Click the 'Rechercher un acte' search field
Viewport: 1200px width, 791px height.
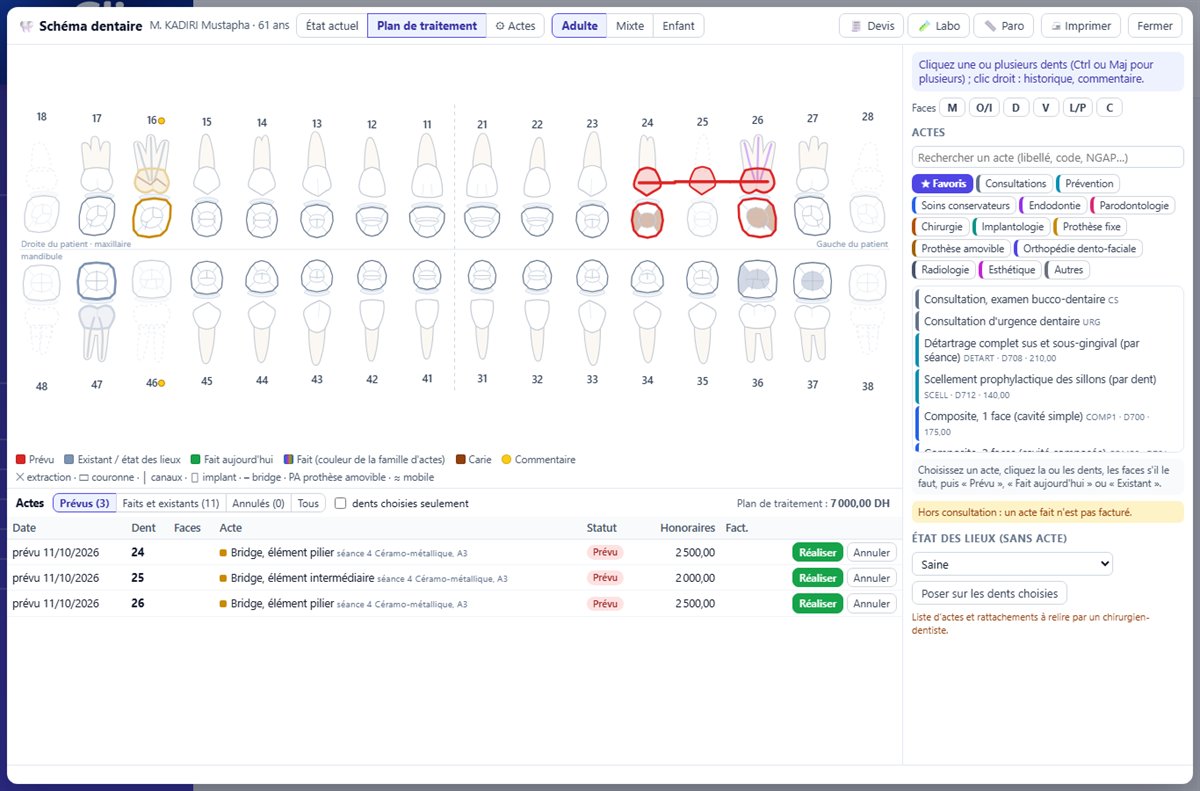click(x=1048, y=157)
